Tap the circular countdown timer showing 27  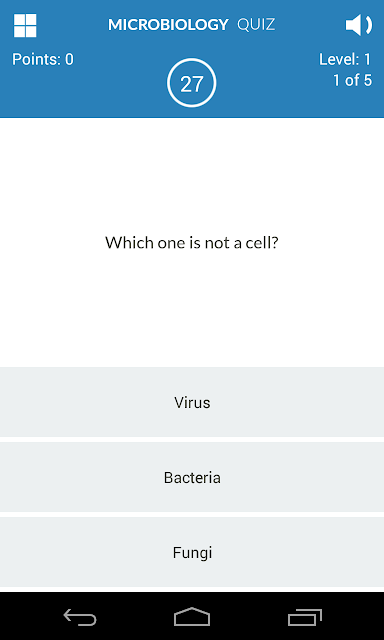coord(191,83)
